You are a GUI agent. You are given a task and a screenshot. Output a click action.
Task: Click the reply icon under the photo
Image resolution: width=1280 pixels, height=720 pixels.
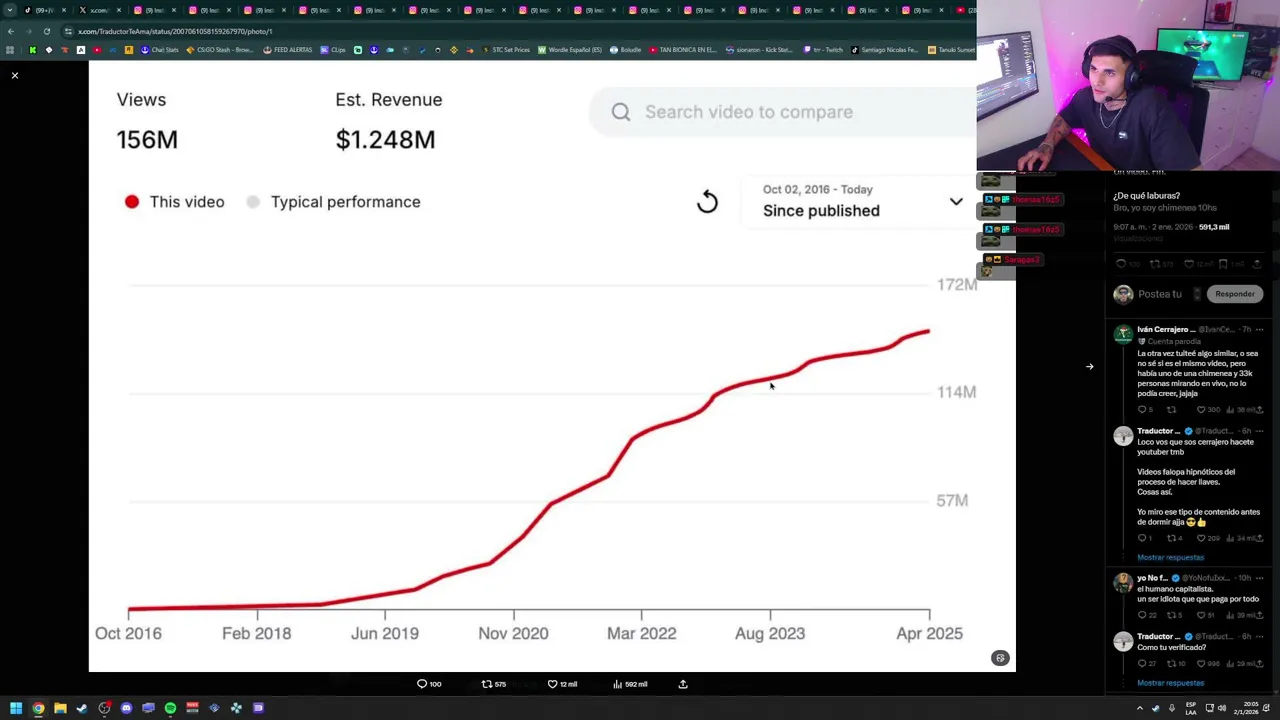422,684
